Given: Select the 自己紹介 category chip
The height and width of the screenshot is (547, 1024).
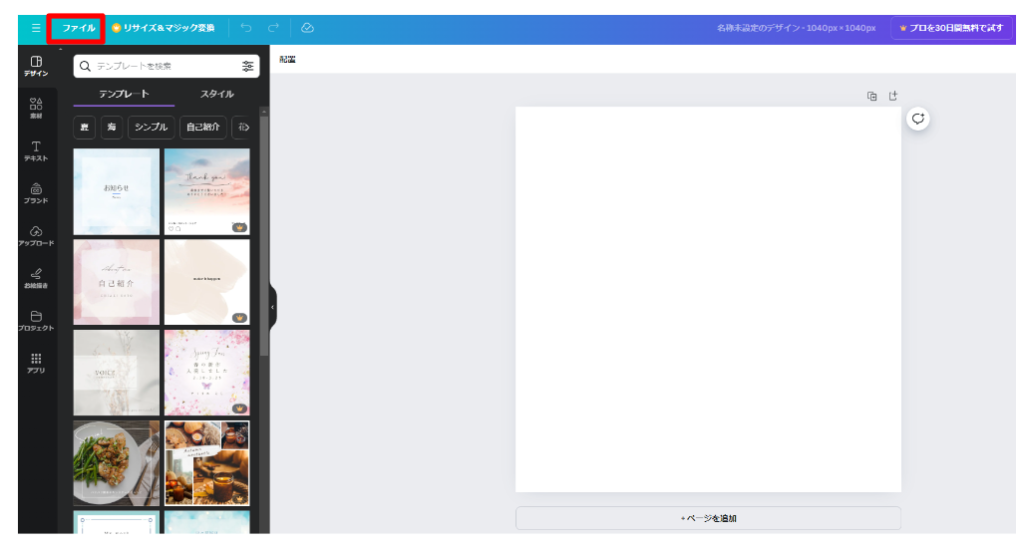Looking at the screenshot, I should tap(203, 127).
